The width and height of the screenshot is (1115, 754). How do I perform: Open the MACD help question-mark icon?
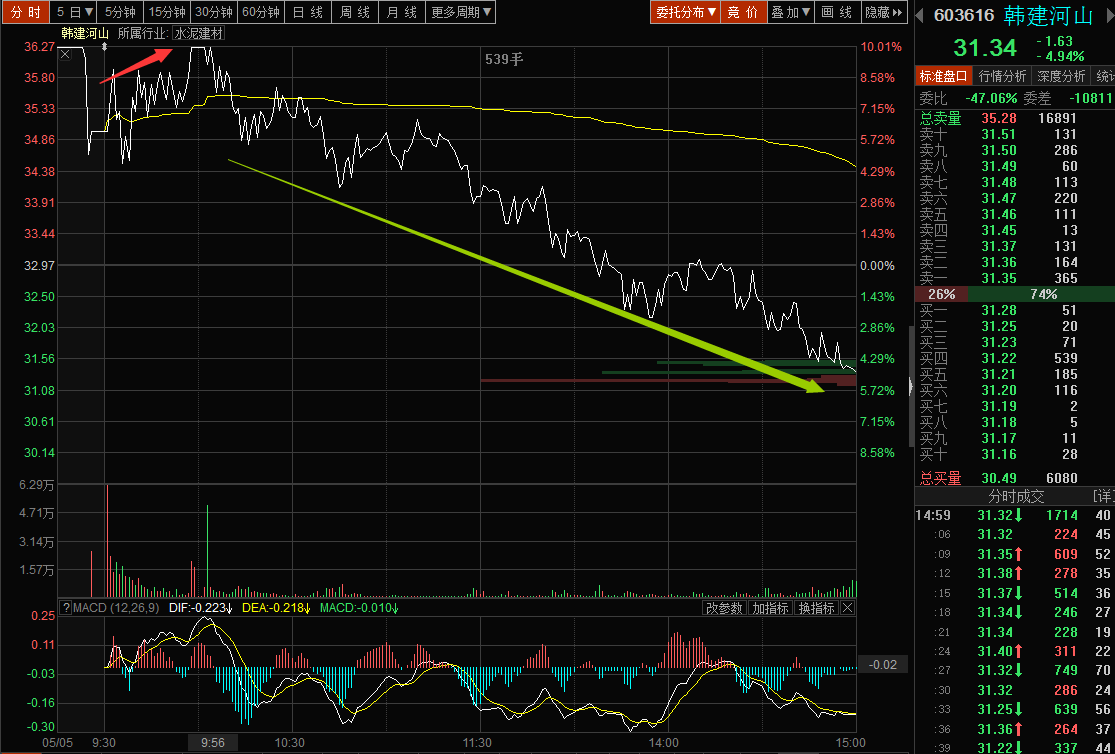tap(66, 608)
